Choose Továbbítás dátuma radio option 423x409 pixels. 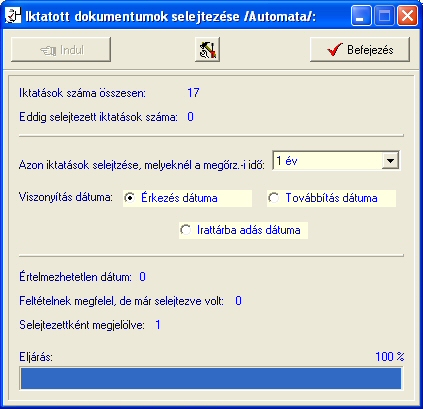[x=273, y=198]
